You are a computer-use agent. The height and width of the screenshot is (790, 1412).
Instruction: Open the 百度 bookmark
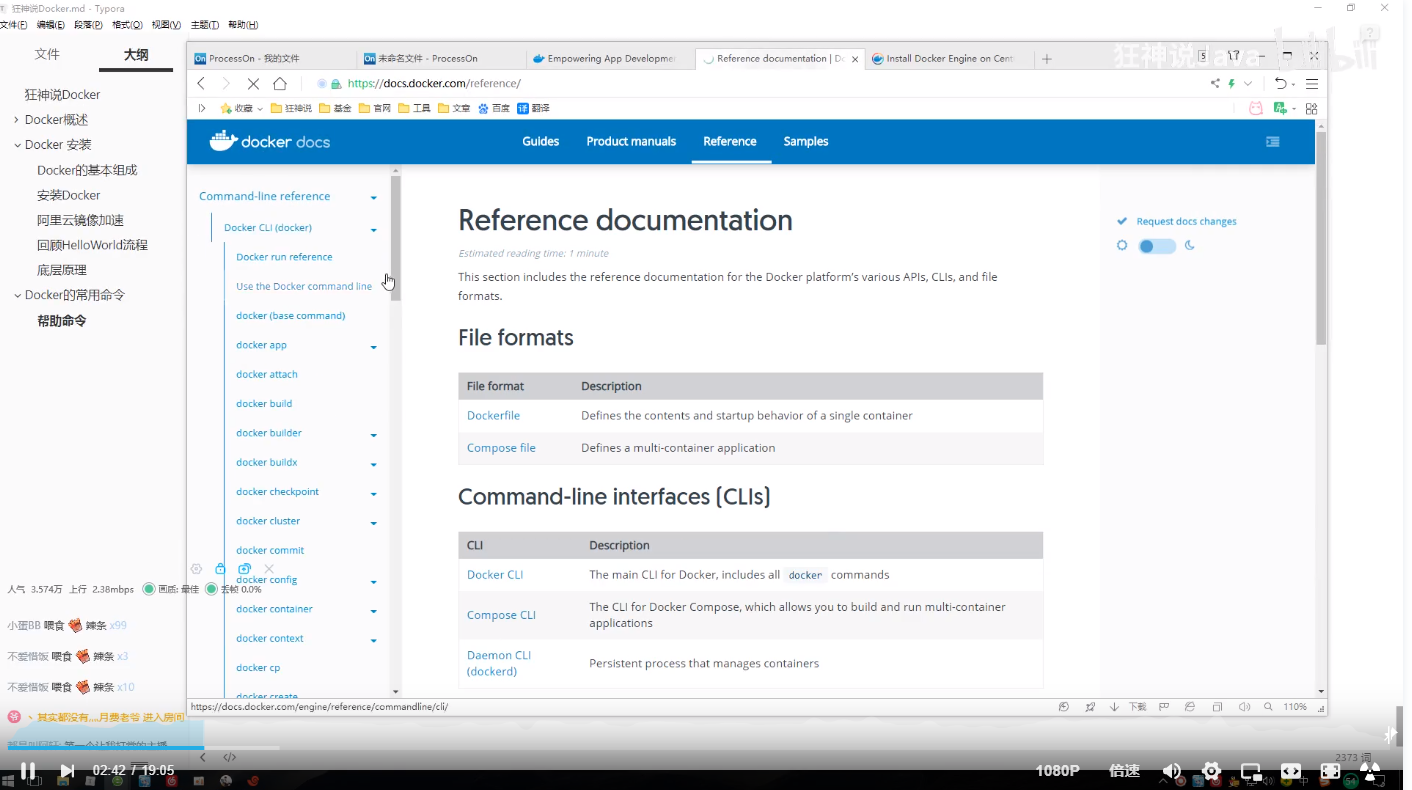pos(493,108)
